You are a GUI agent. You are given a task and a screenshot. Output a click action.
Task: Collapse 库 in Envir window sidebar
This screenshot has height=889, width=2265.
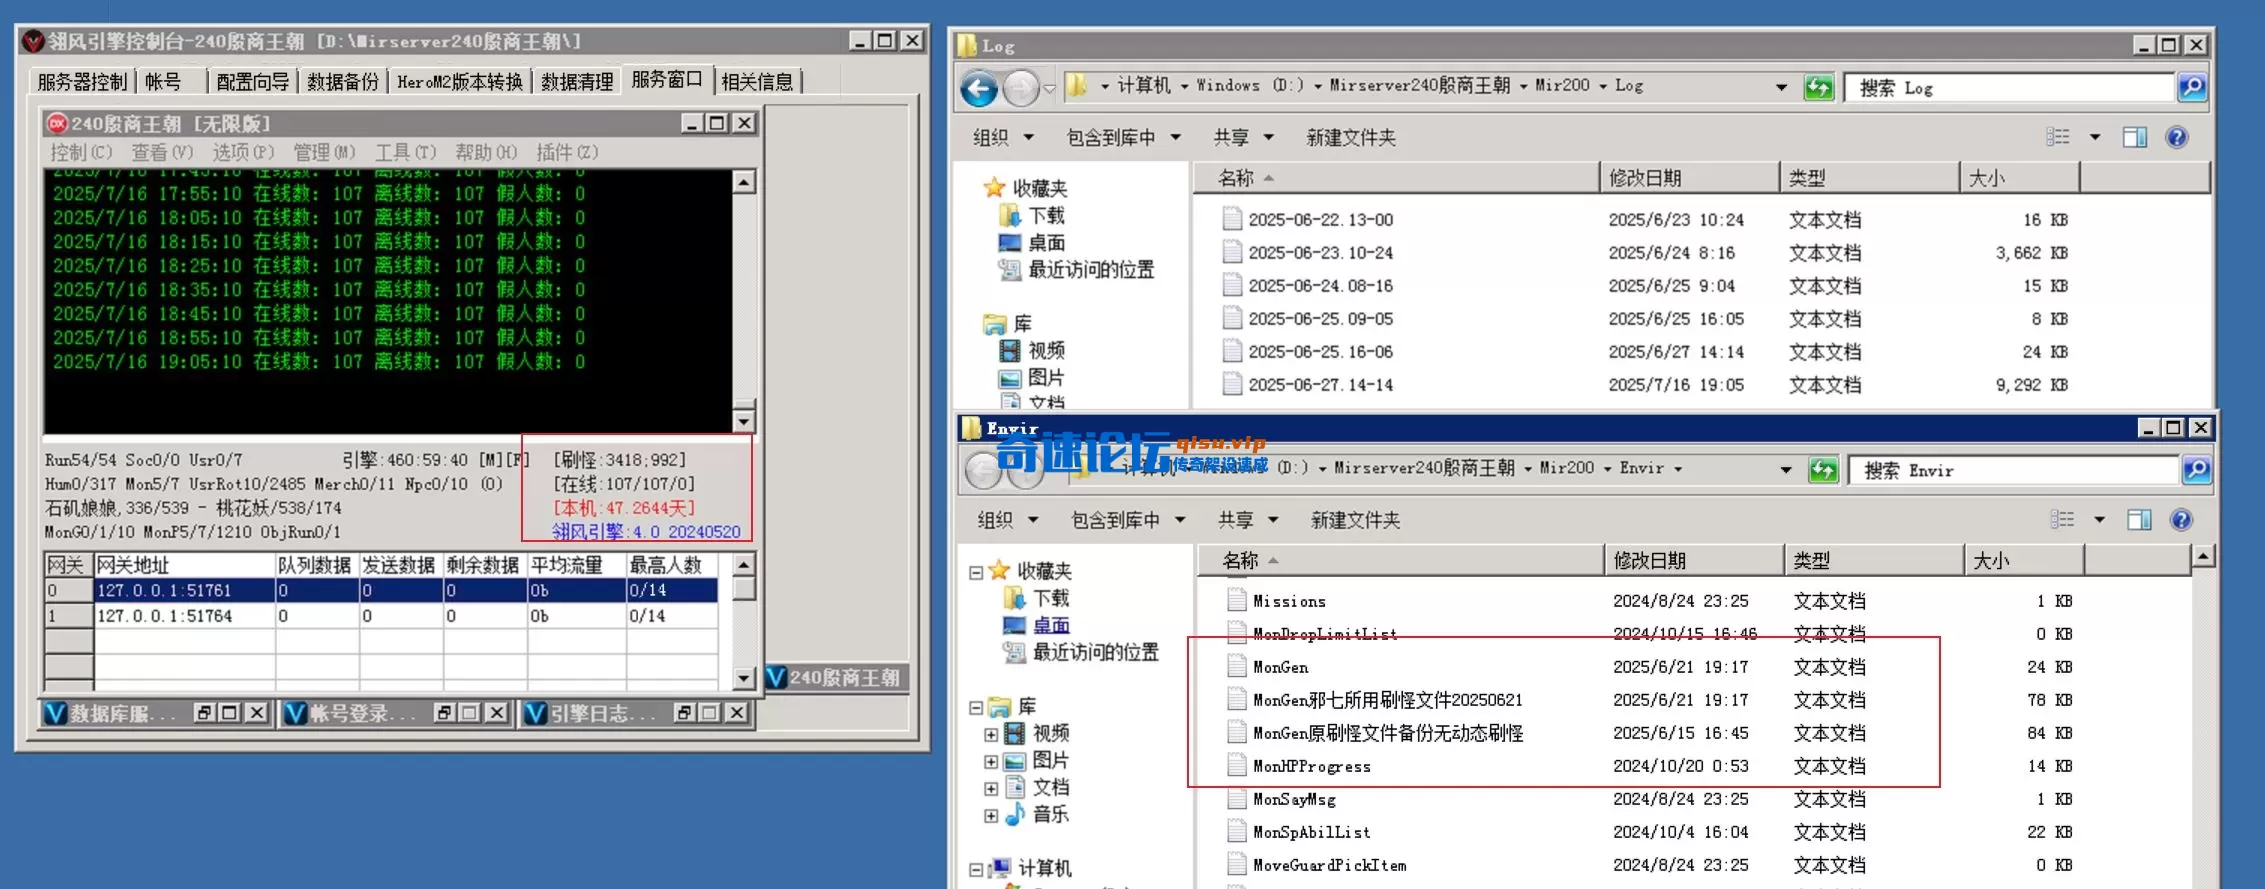pos(976,707)
